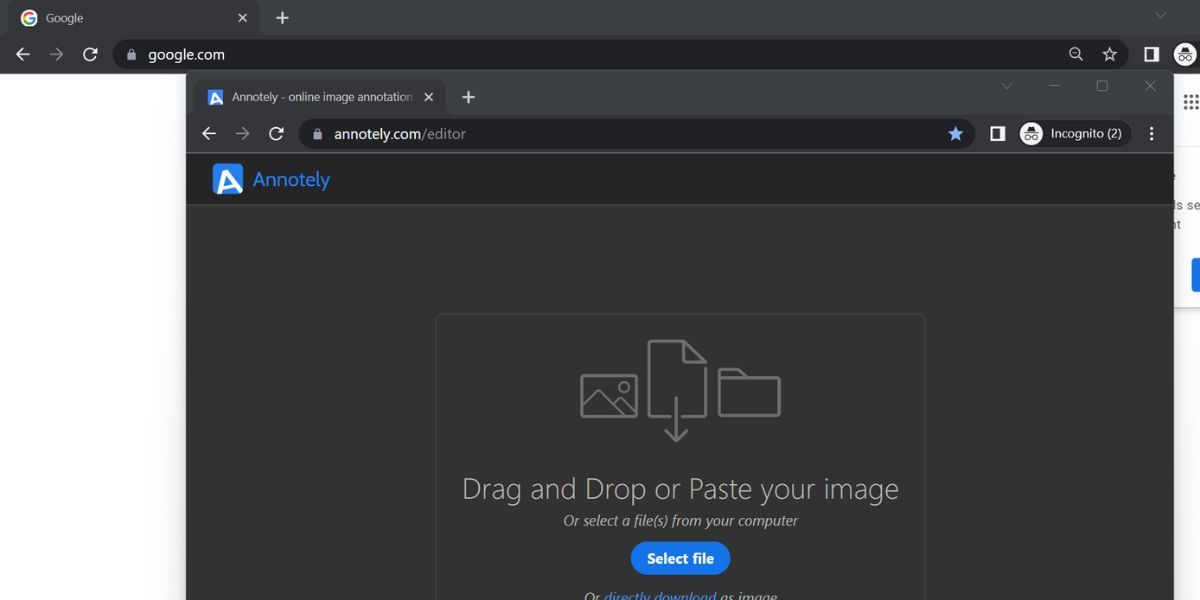Click the annotely.com/editor address bar

click(x=620, y=134)
